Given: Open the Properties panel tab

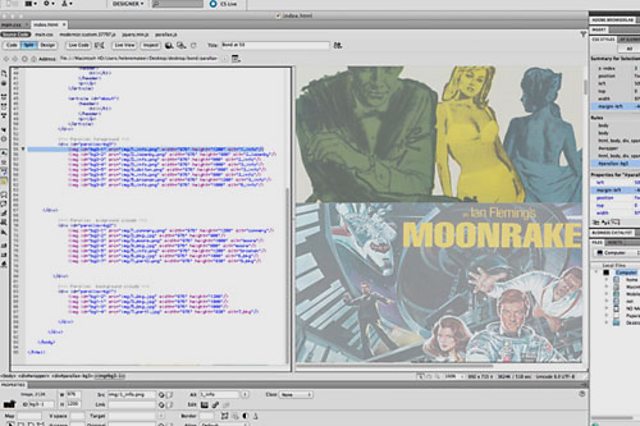Looking at the screenshot, I should (x=13, y=385).
